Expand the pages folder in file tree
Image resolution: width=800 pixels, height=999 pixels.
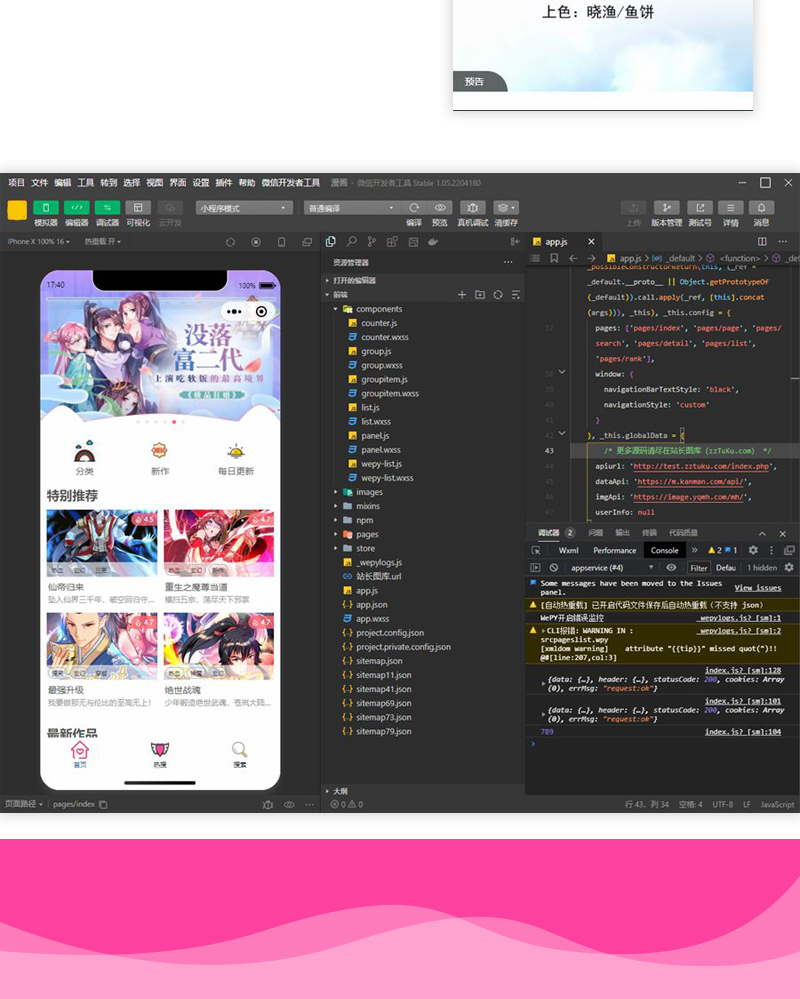click(x=367, y=534)
